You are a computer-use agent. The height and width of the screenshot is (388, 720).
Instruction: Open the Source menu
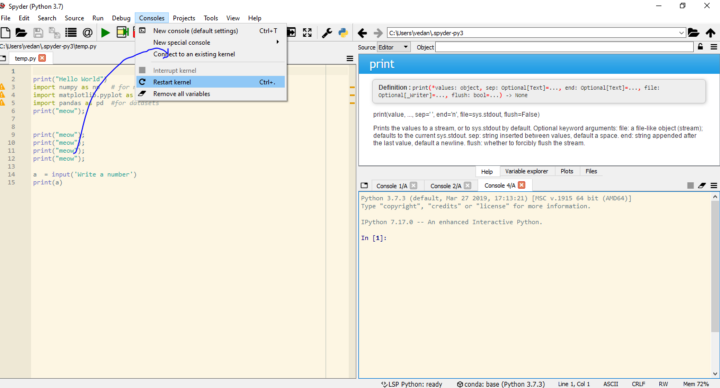pos(74,18)
